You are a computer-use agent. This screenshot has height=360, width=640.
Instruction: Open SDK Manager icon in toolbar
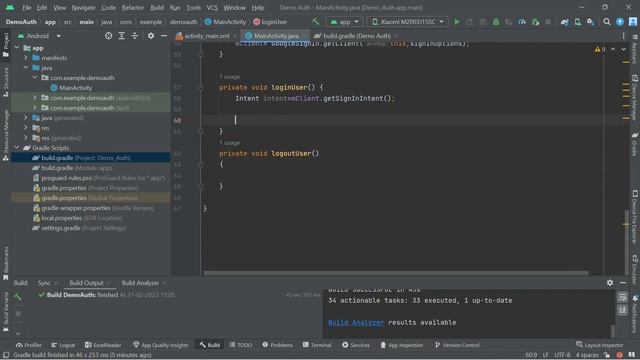(x=591, y=22)
